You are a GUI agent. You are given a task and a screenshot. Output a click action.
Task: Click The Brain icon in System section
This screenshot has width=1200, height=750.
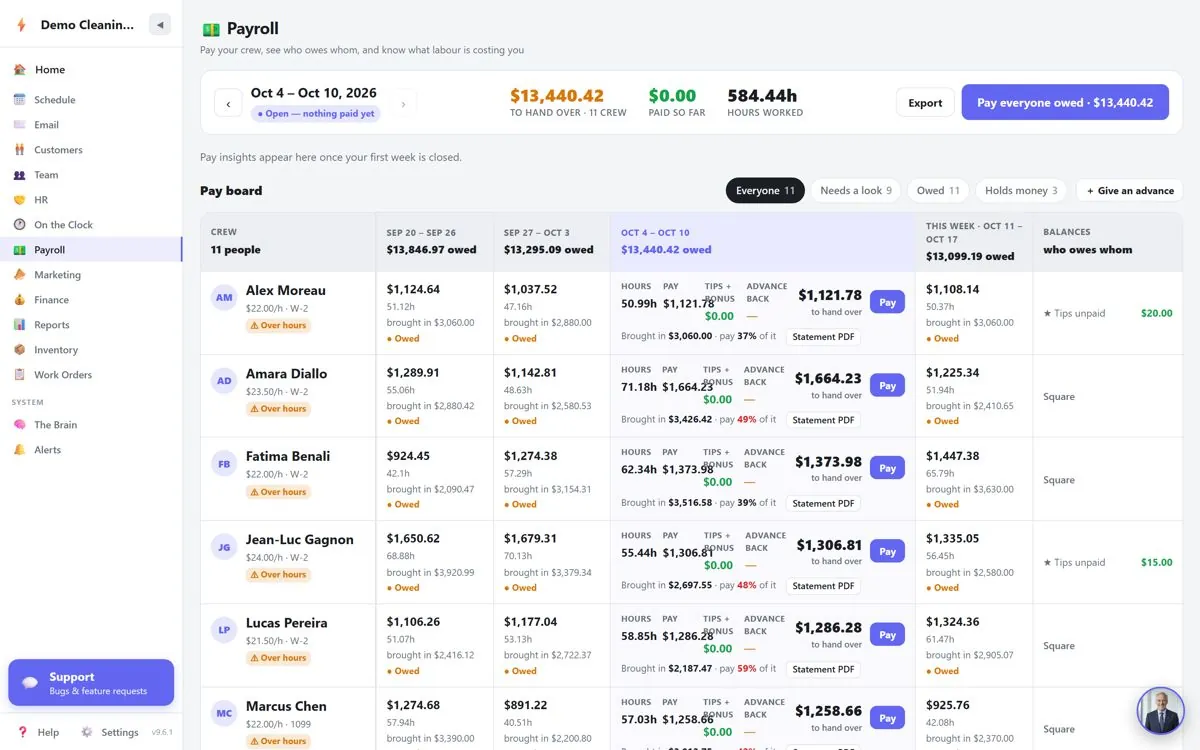[19, 425]
